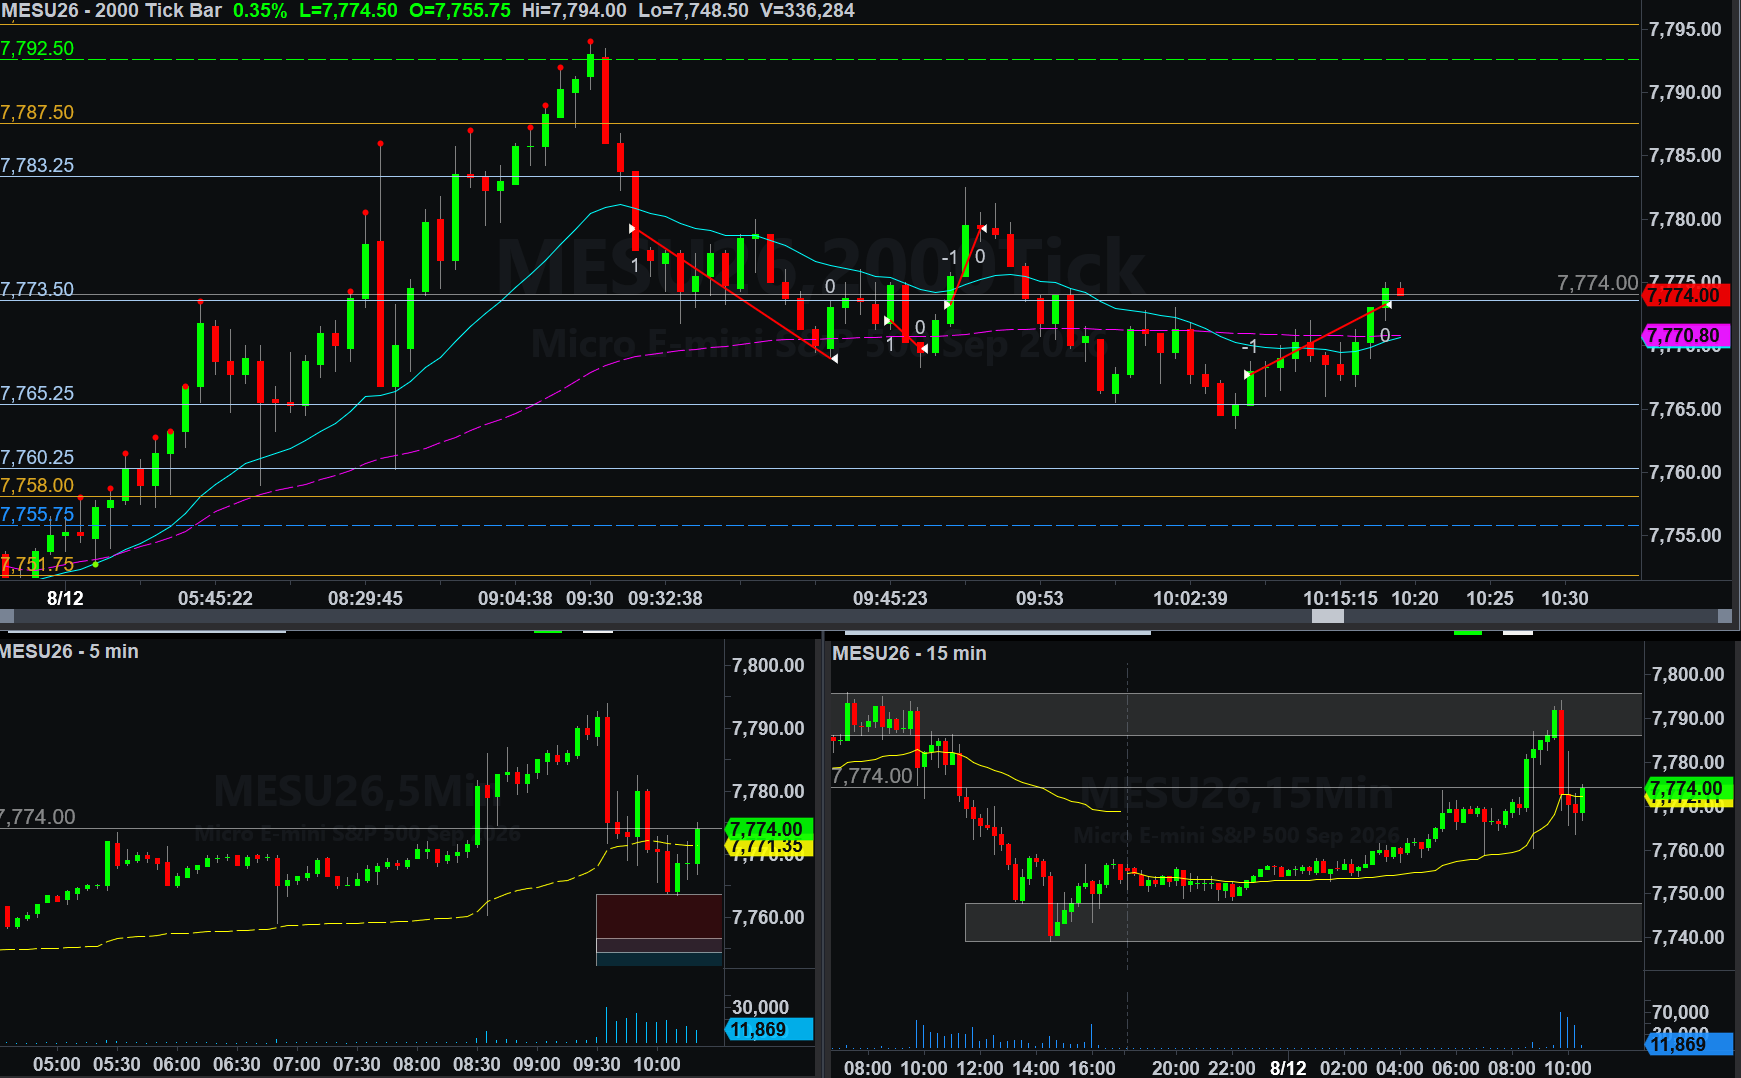This screenshot has width=1741, height=1078.
Task: Click 7,795.00 on the tick chart price axis
Action: click(1685, 30)
